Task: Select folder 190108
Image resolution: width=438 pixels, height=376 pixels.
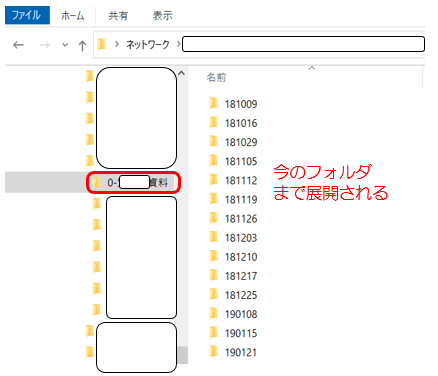Action: point(234,314)
